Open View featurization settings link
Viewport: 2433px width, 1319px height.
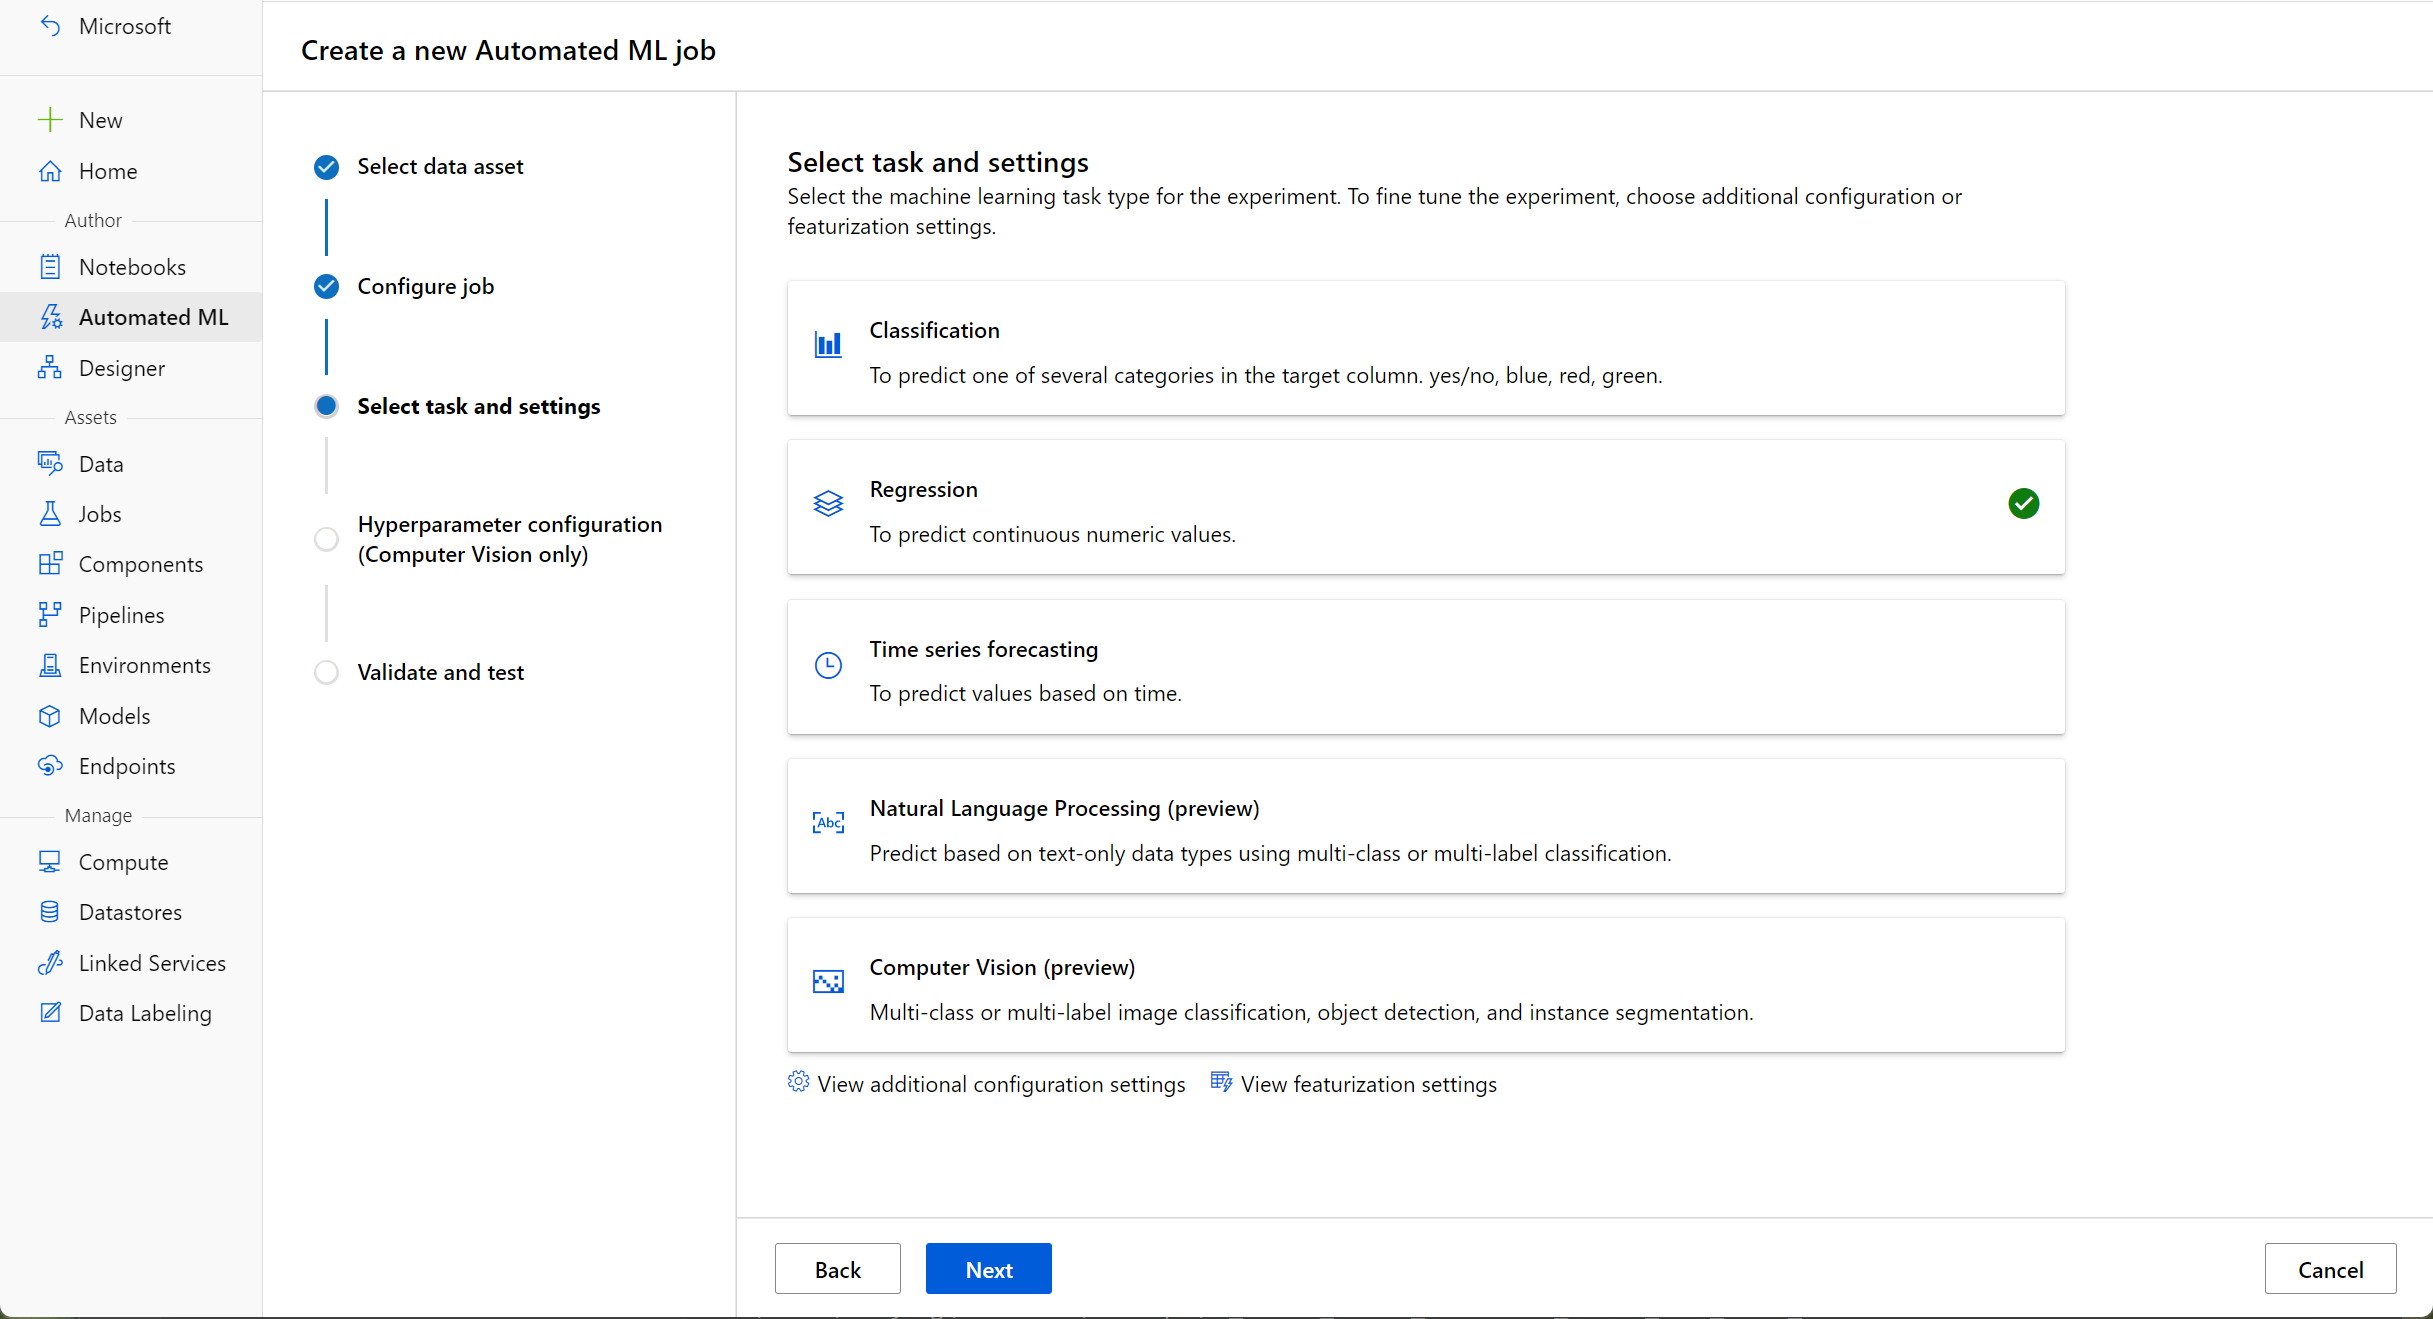tap(1367, 1084)
